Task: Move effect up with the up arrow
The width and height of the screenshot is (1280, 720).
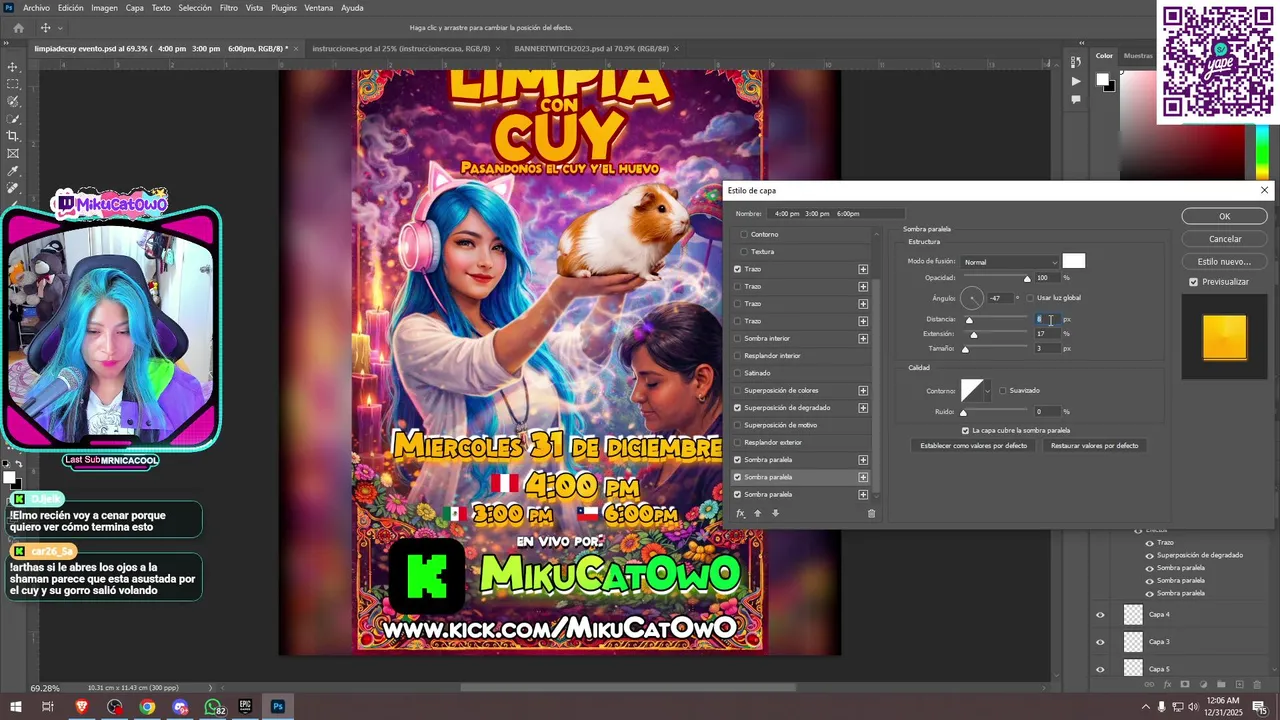Action: [757, 513]
